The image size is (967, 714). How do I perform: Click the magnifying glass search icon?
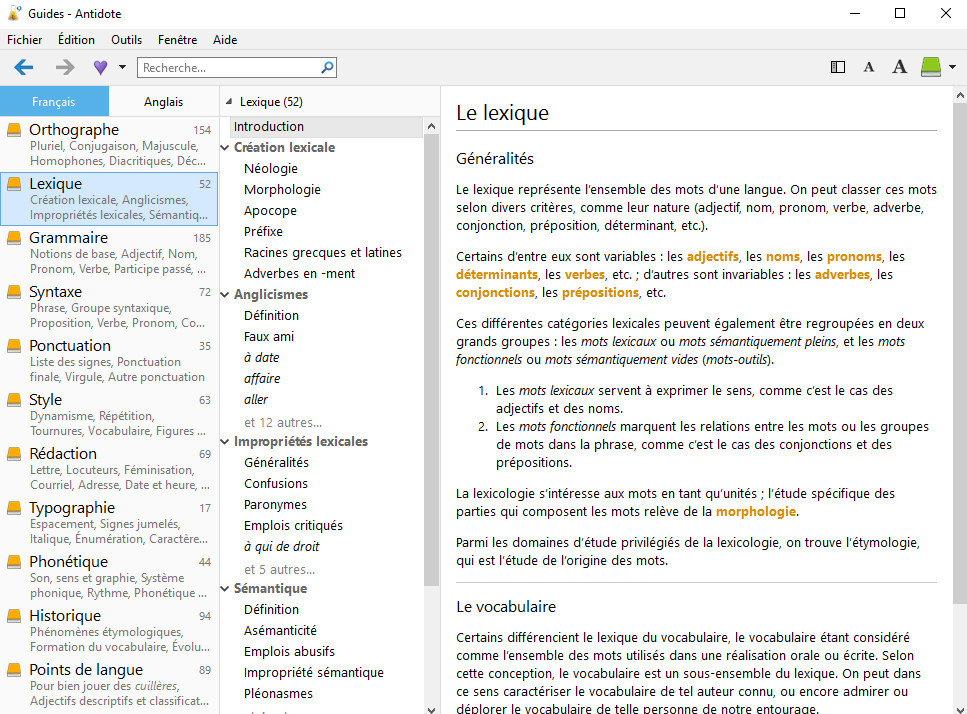click(327, 67)
